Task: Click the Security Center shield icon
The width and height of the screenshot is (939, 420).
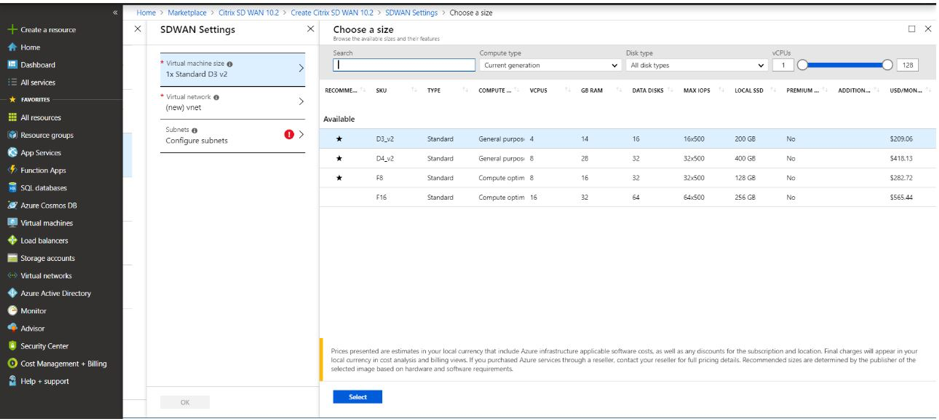Action: (12, 346)
